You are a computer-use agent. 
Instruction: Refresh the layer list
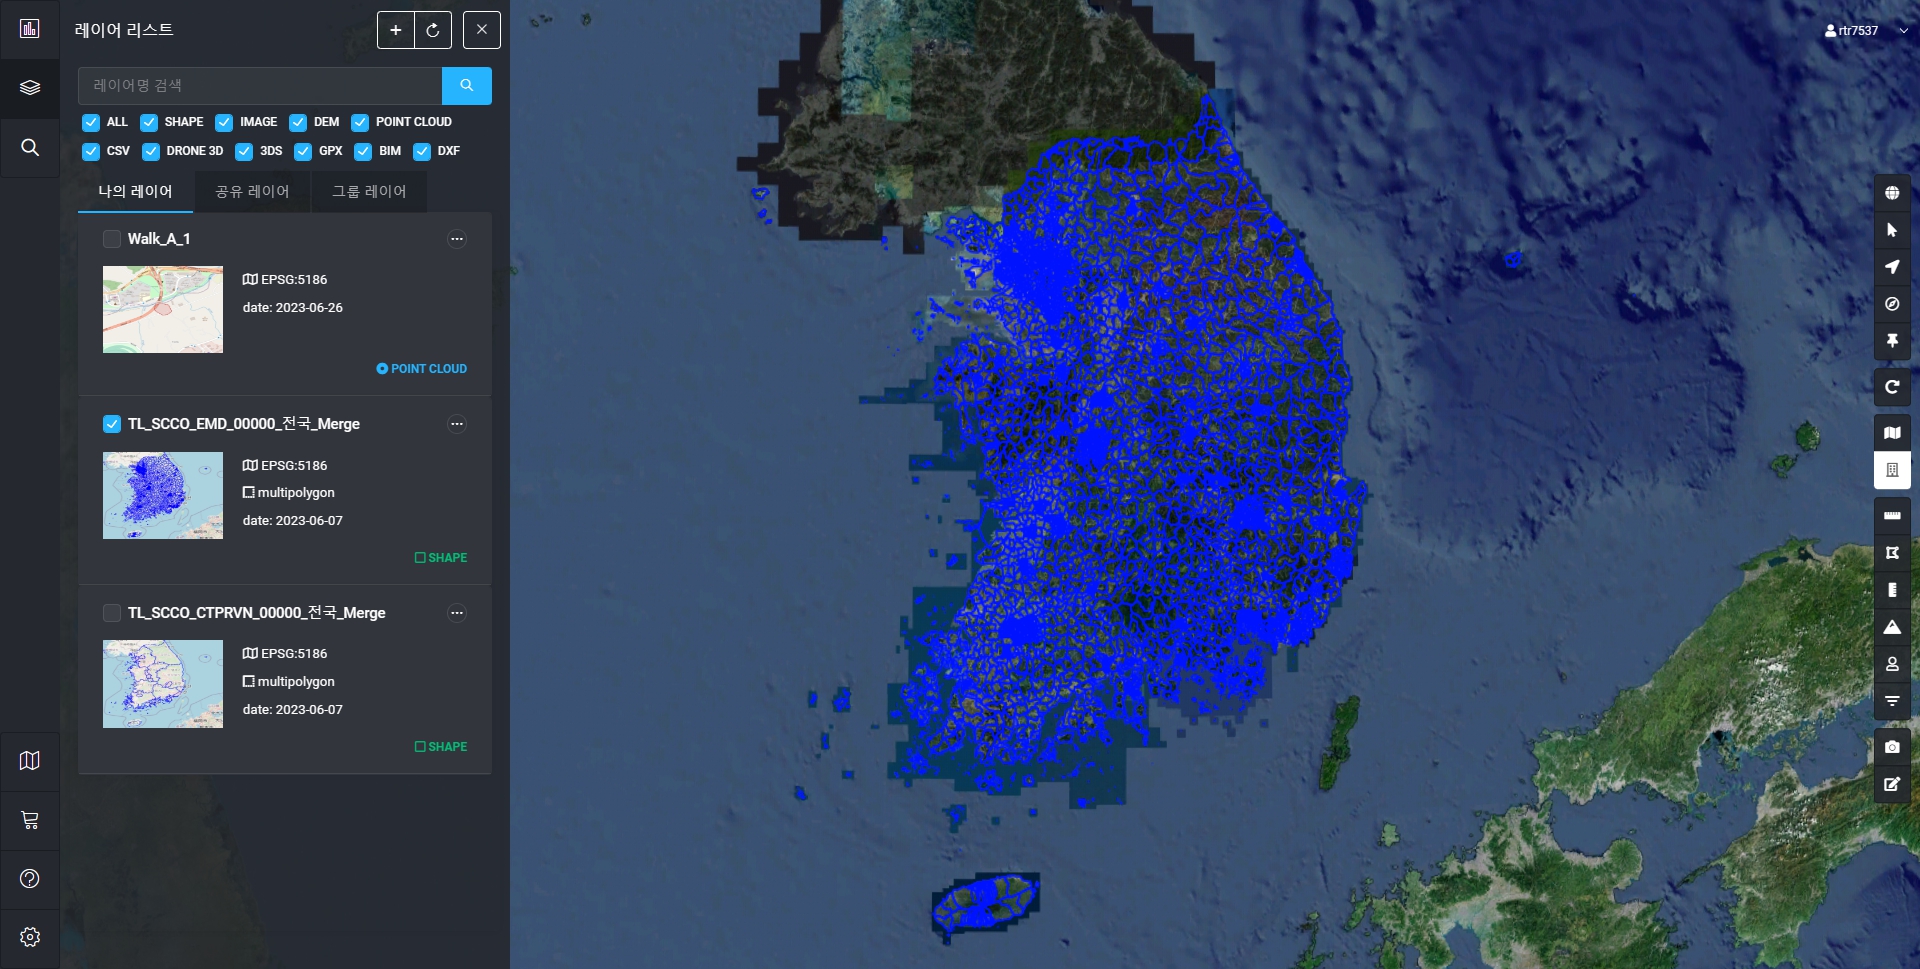(x=433, y=30)
